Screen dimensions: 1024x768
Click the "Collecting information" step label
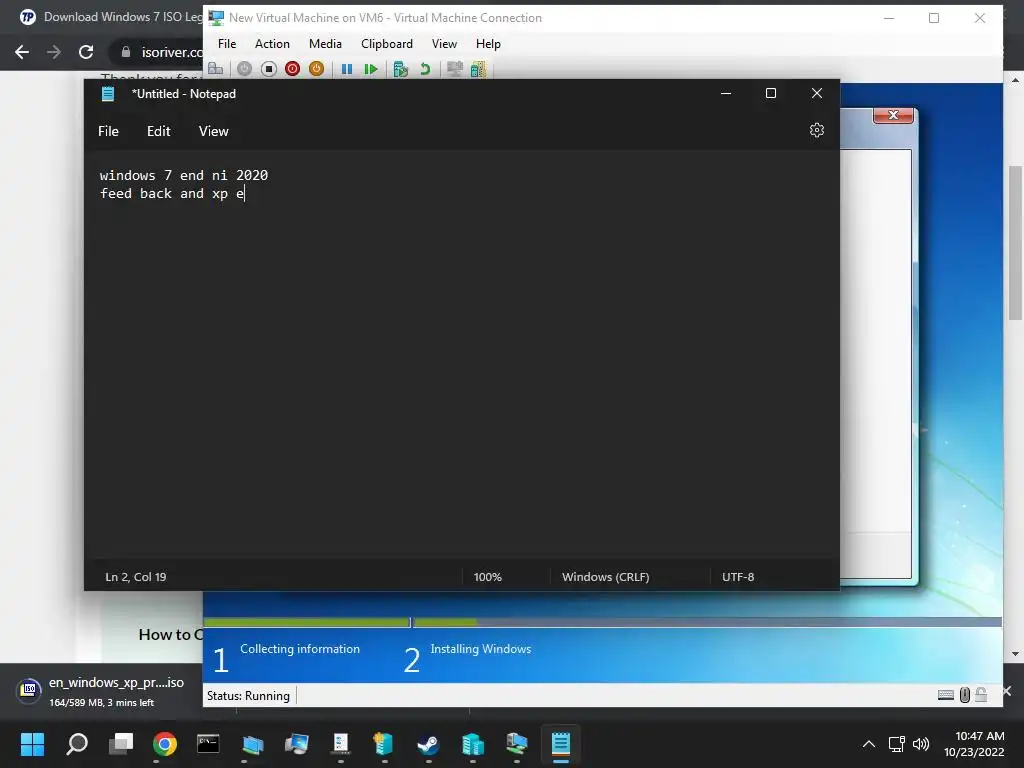coord(300,648)
